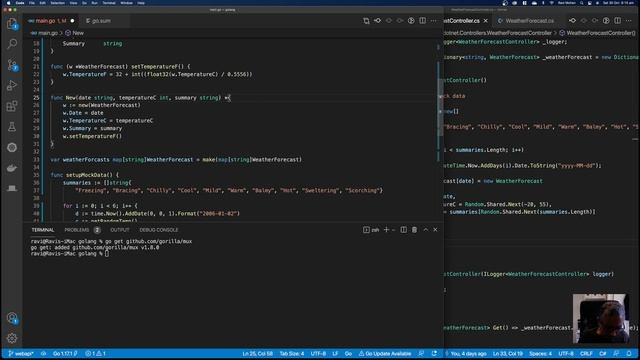Open More Actions in the C# window toolbar
This screenshot has width=640, height=360.
(629, 21)
